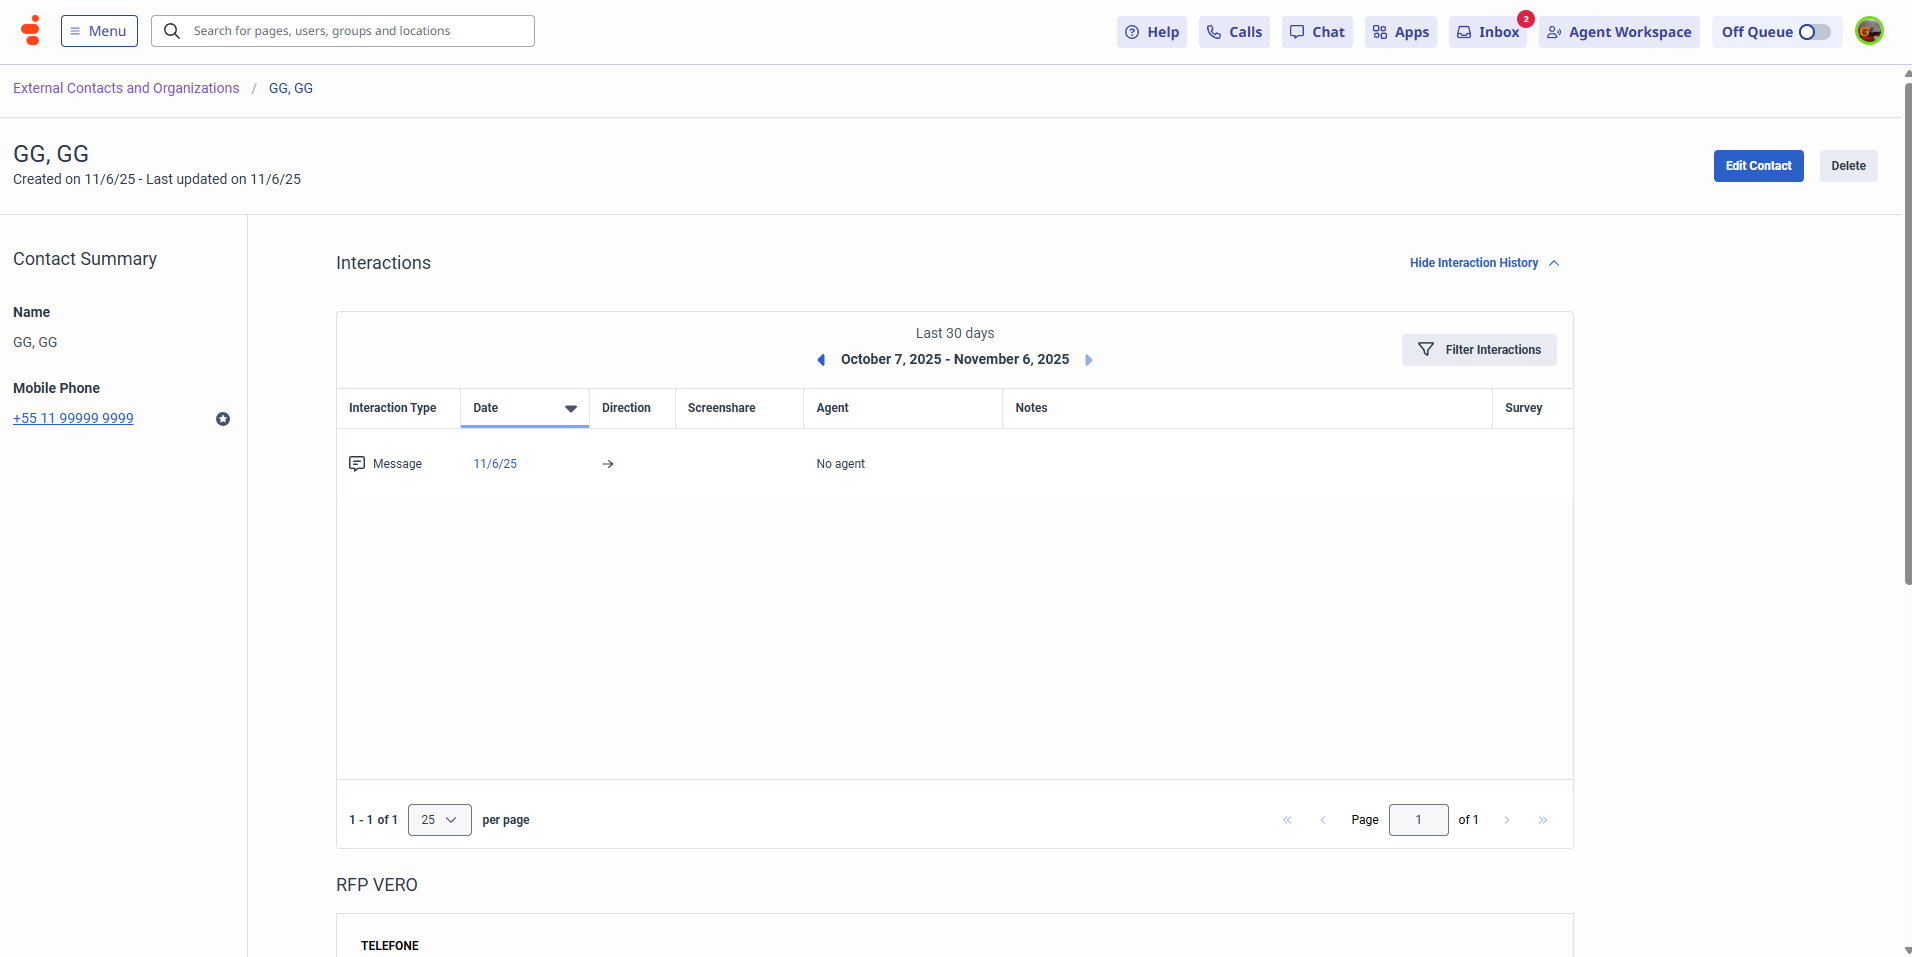Focus the Page number input field
The width and height of the screenshot is (1912, 957).
1418,820
